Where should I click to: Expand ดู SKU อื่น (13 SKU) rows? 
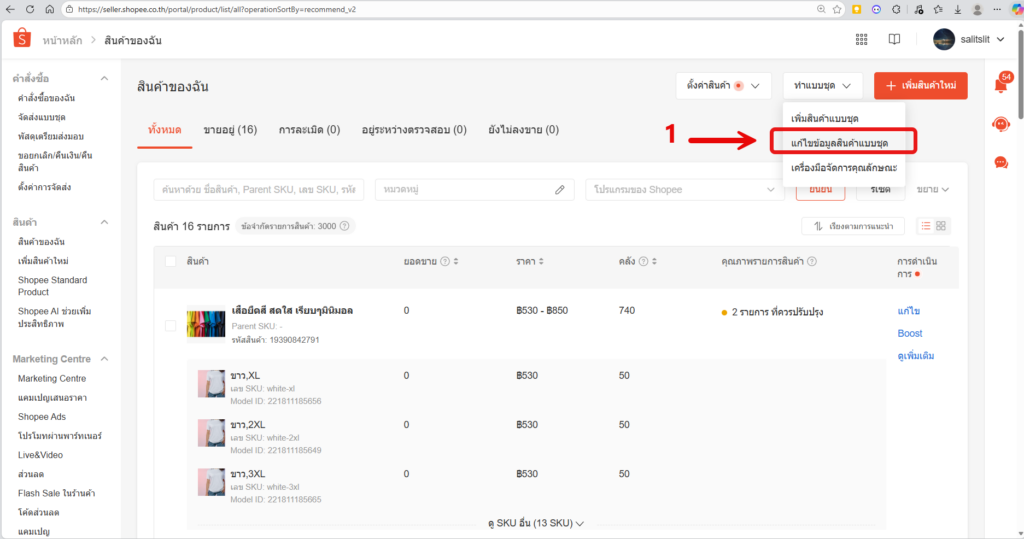click(x=535, y=523)
